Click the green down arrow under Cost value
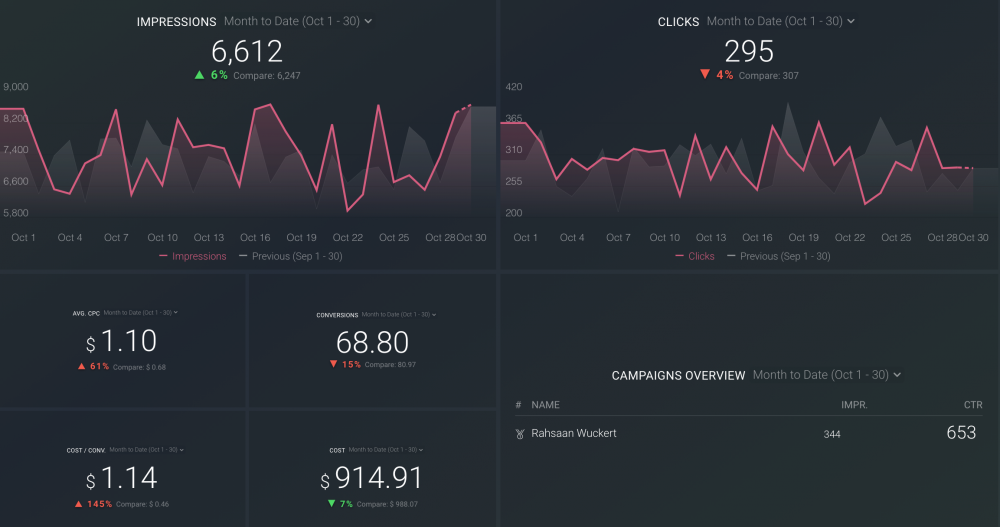The image size is (1000, 527). [x=331, y=504]
